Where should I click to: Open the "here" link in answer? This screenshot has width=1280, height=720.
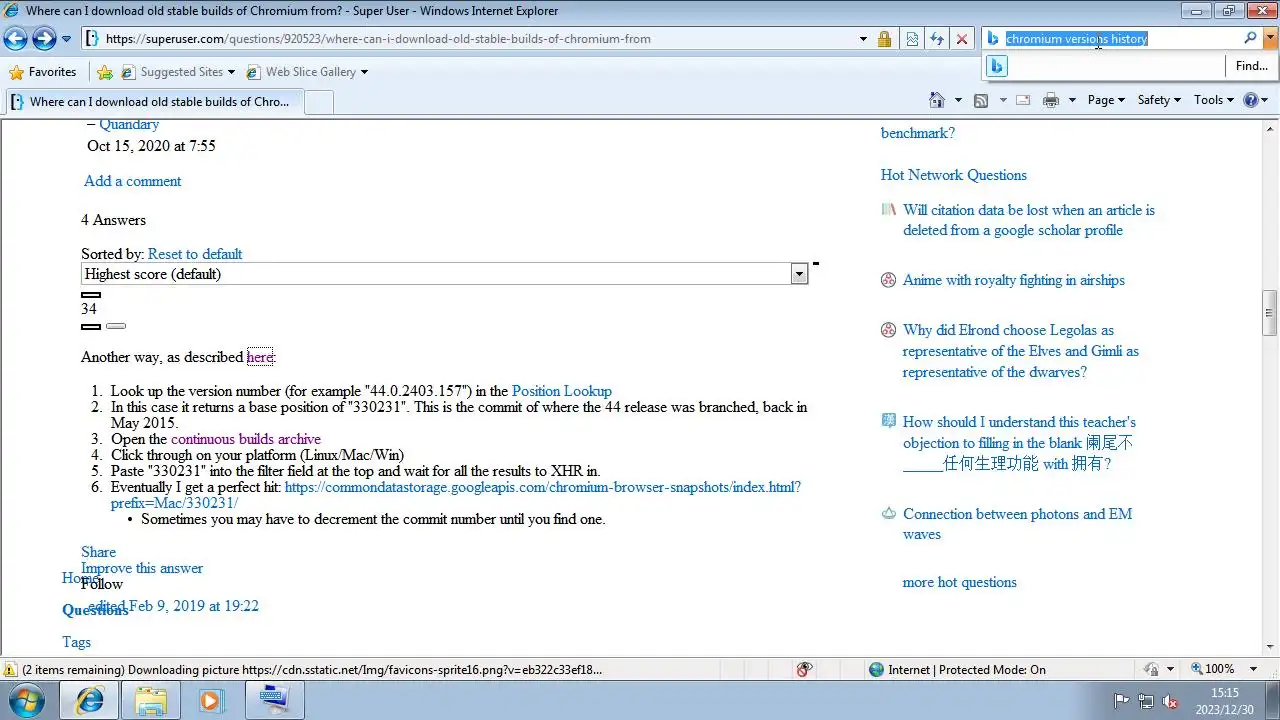coord(260,357)
